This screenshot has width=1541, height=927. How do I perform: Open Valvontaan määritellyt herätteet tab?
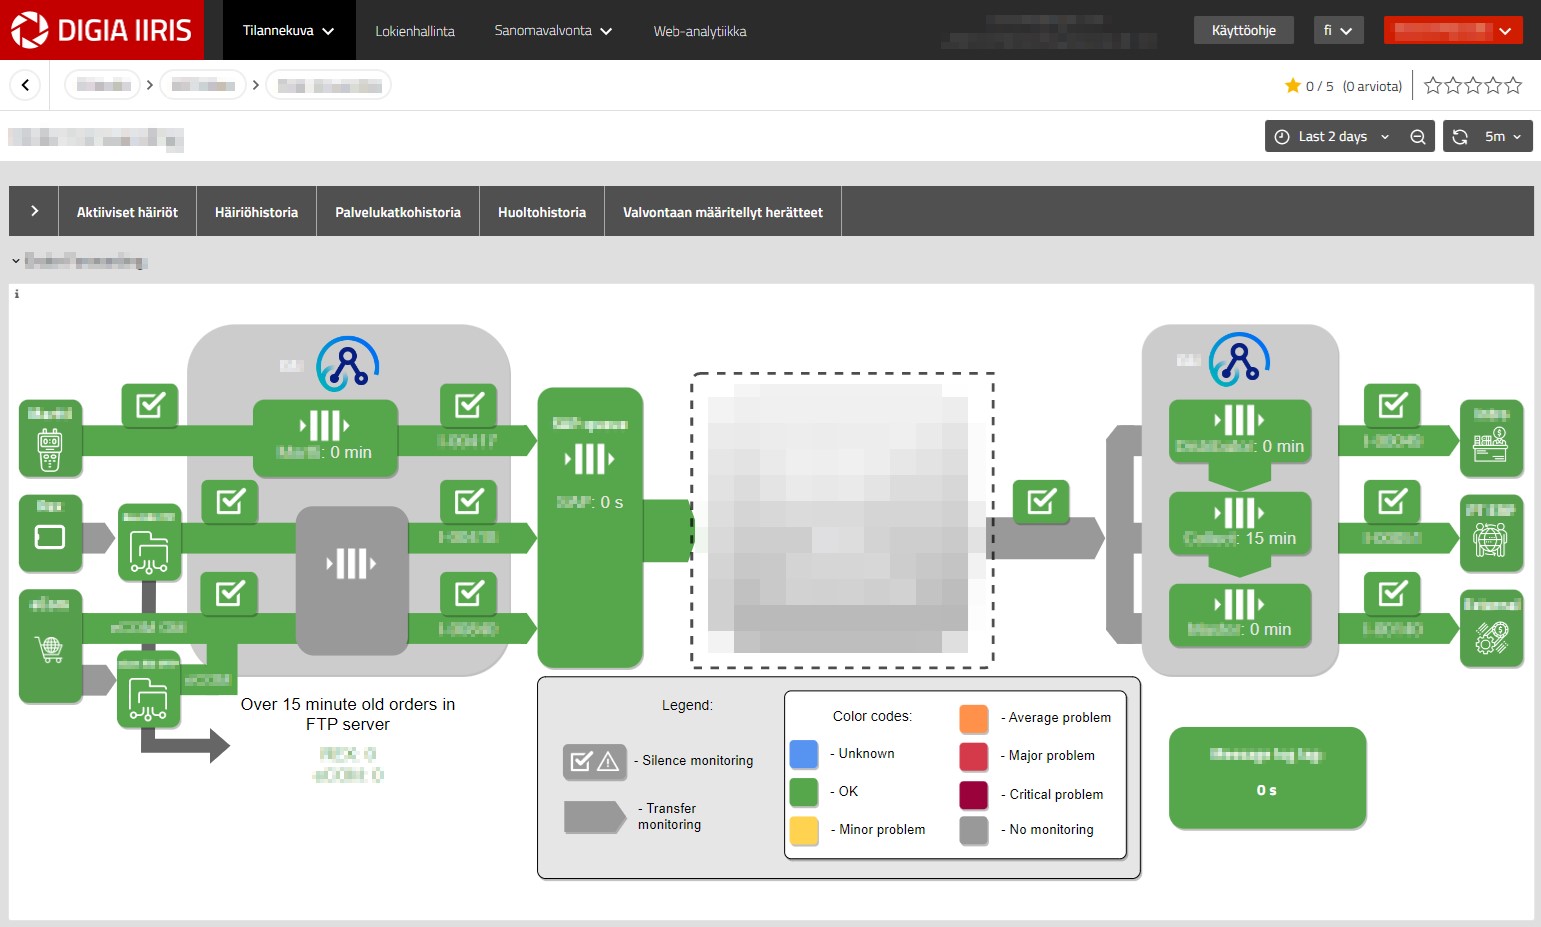coord(723,211)
